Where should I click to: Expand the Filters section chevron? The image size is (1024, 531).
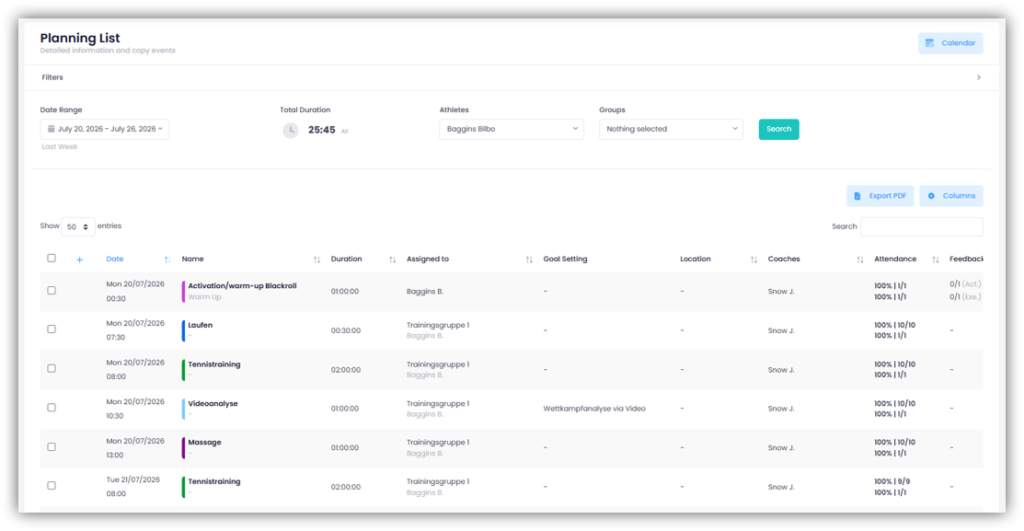[x=978, y=77]
